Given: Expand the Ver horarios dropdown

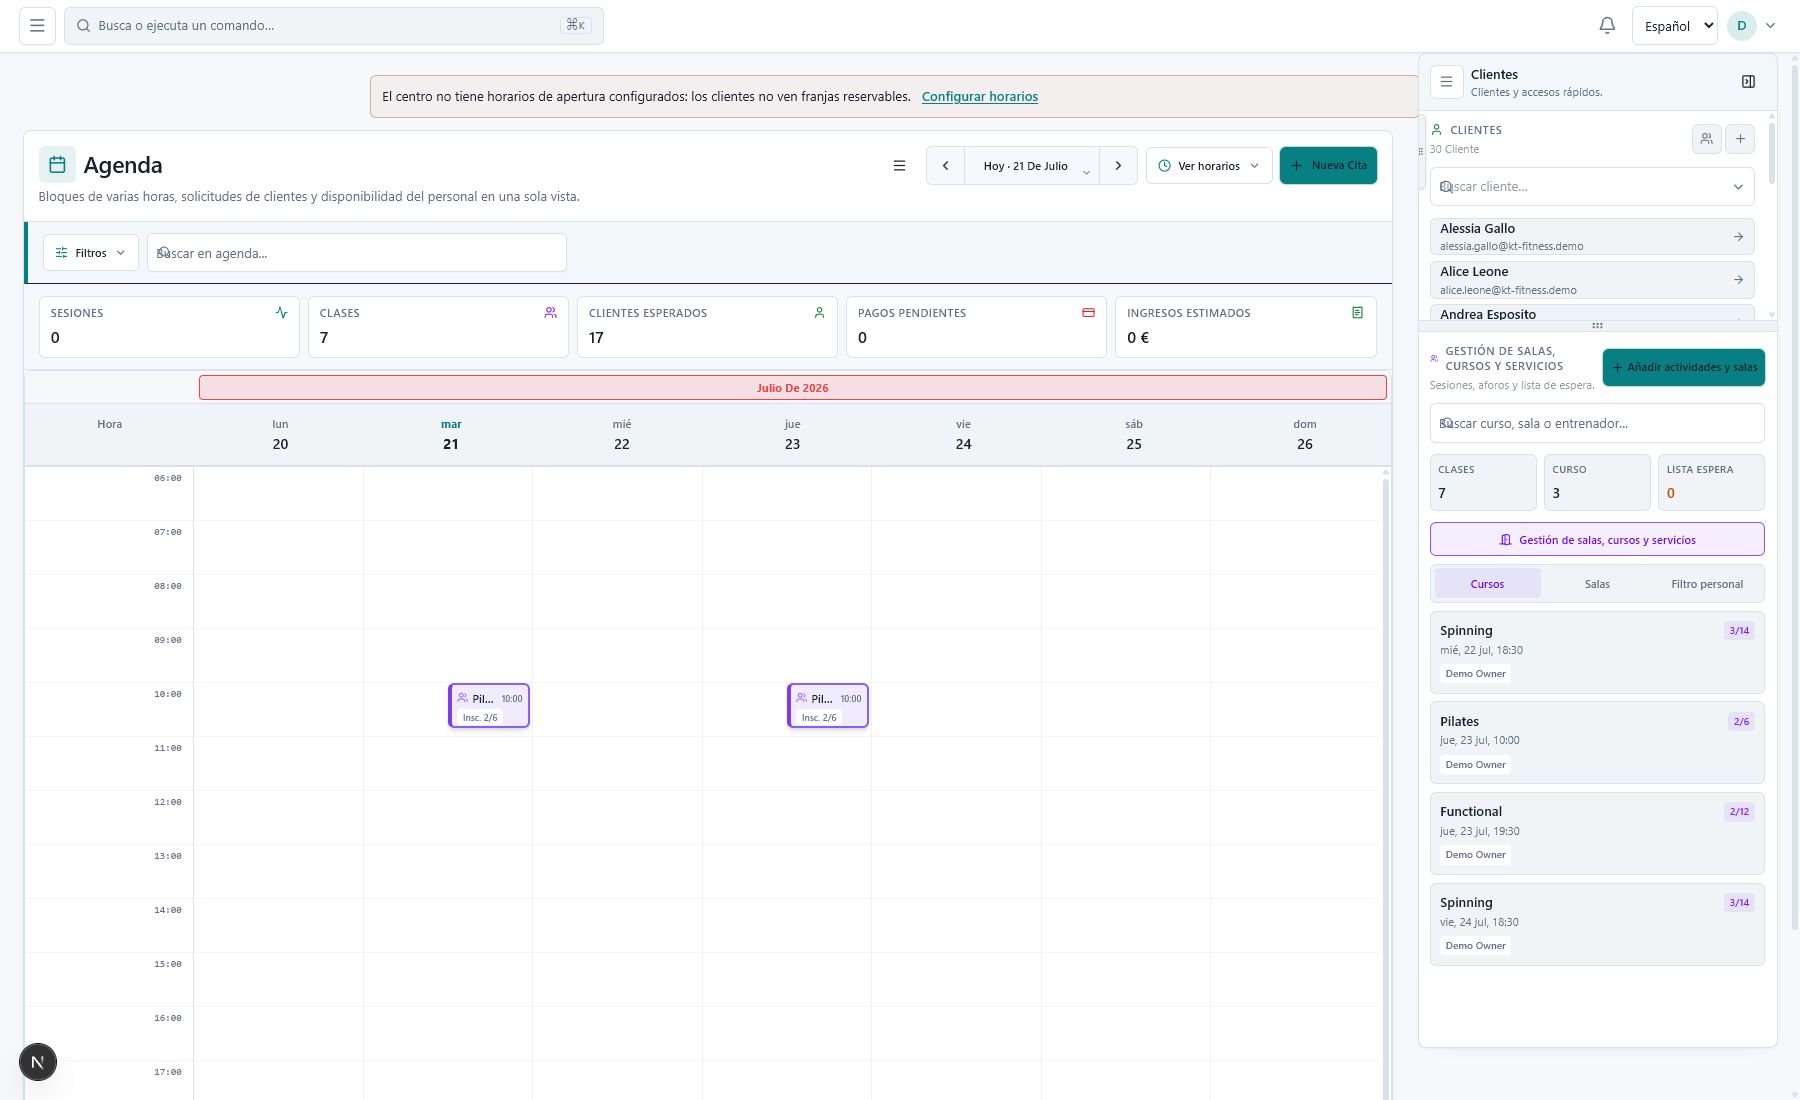Looking at the screenshot, I should [1209, 166].
